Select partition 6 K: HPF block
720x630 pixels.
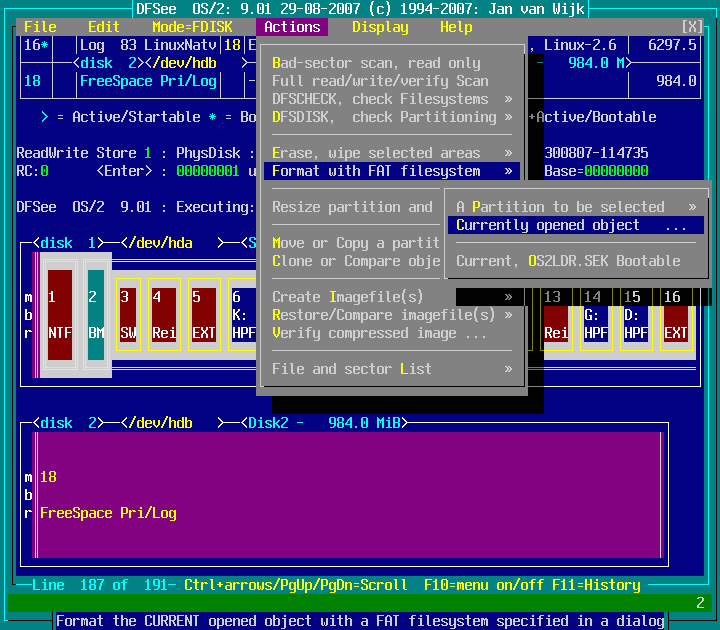tap(241, 314)
